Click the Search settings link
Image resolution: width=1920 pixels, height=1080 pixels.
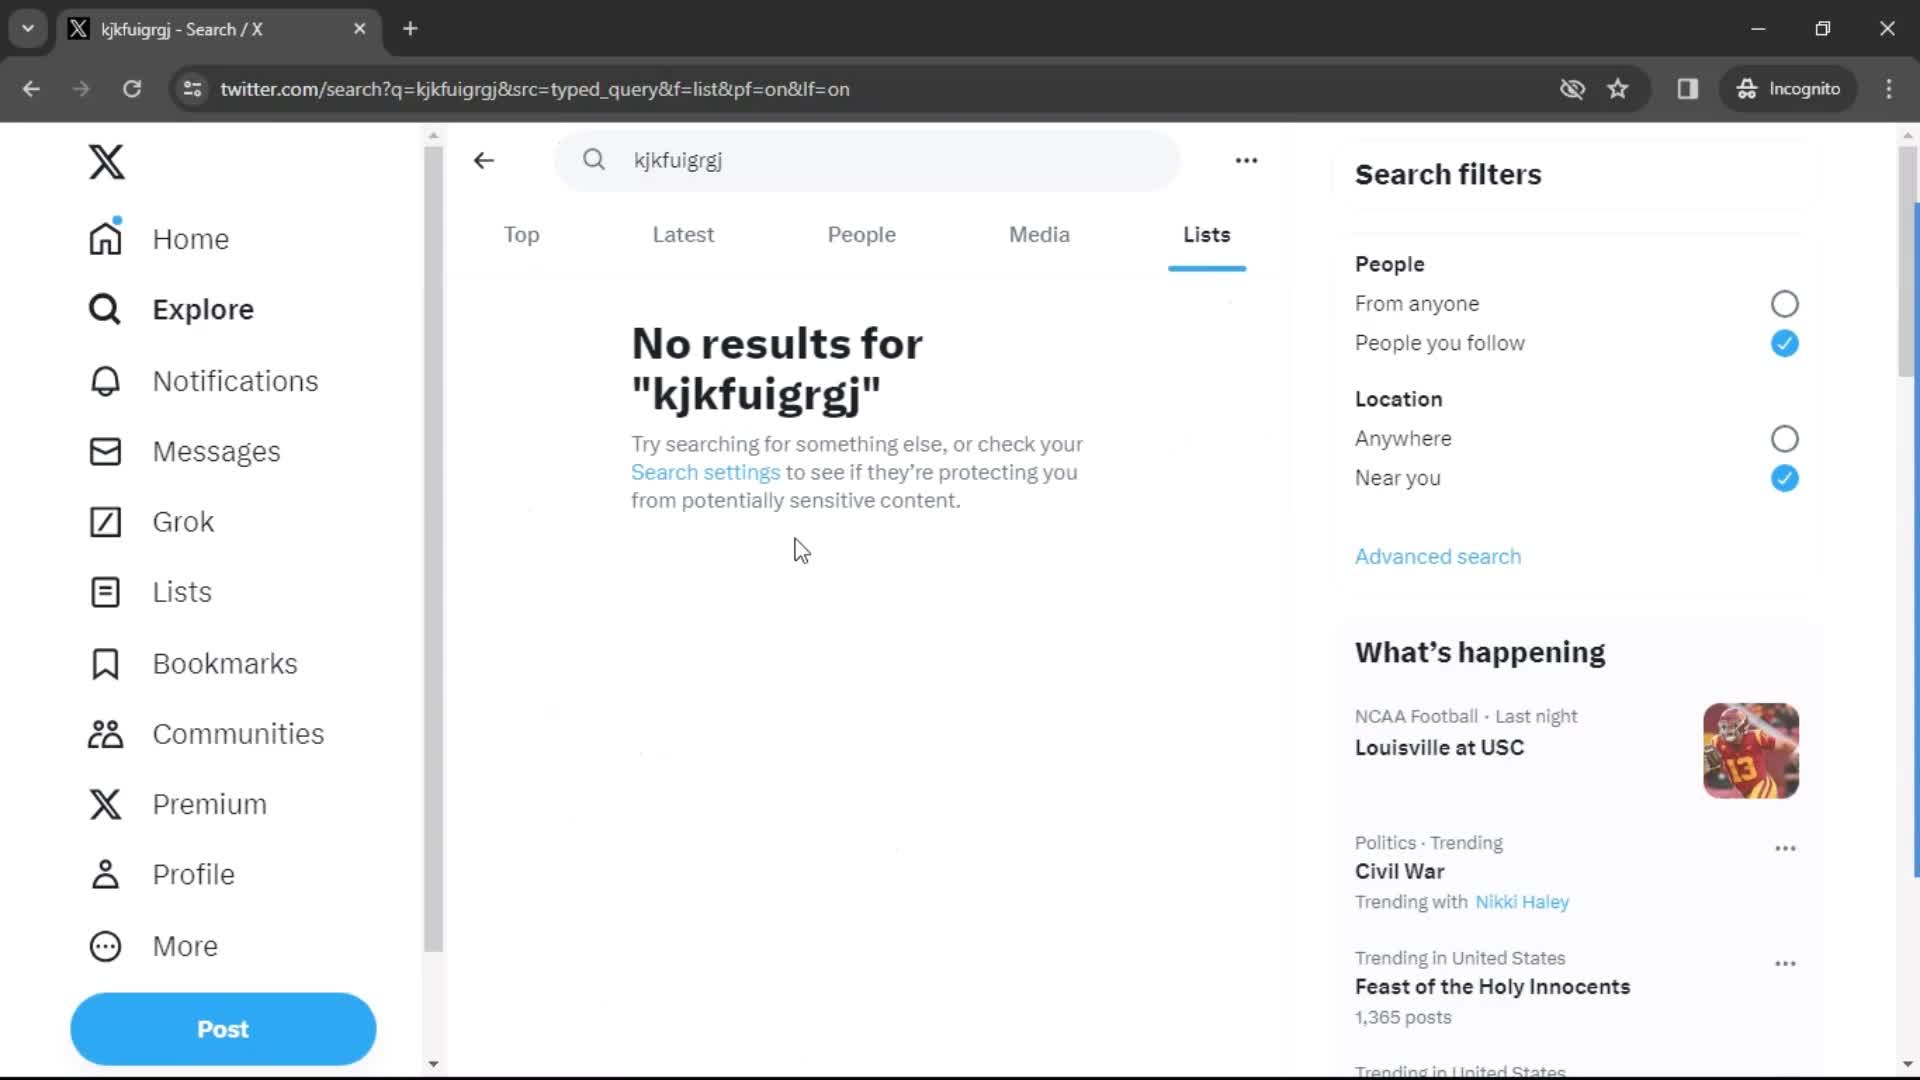tap(705, 472)
